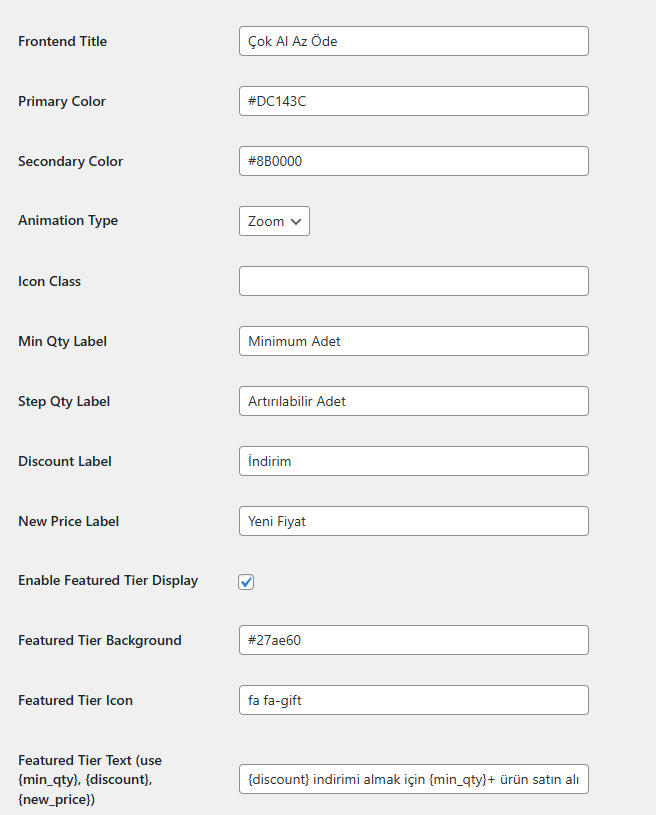656x815 pixels.
Task: Focus the Discount Label field İndirim
Action: [x=414, y=461]
